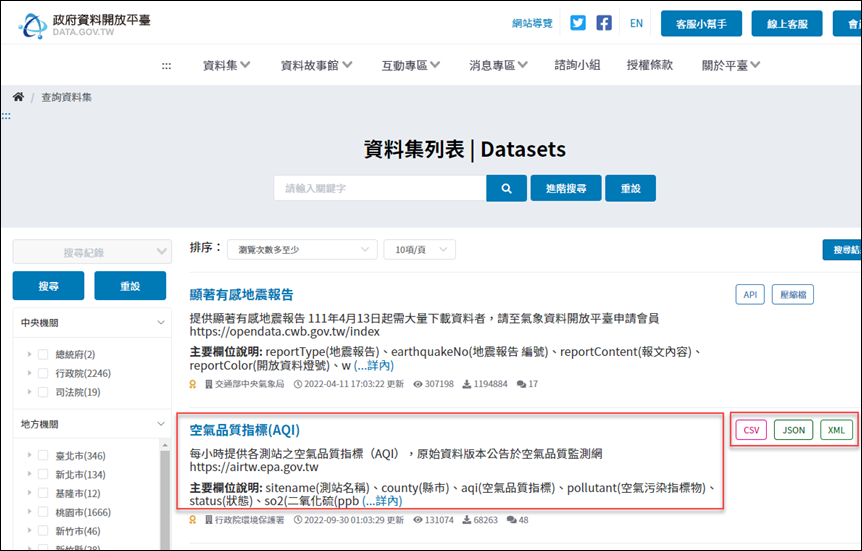862x551 pixels.
Task: Click the building icon beside 行政院環境保護署
Action: point(209,520)
